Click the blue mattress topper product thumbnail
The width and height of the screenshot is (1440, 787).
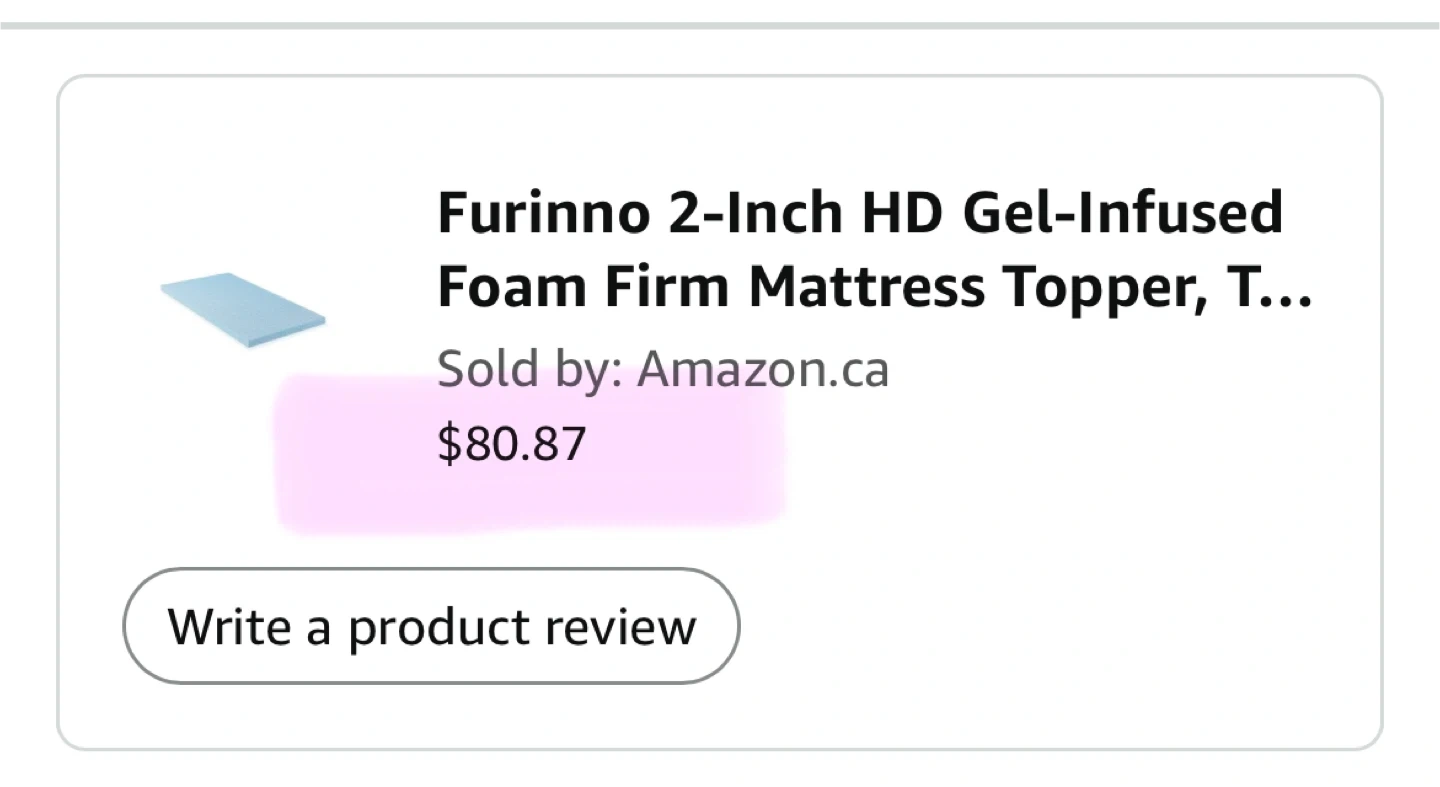click(243, 309)
